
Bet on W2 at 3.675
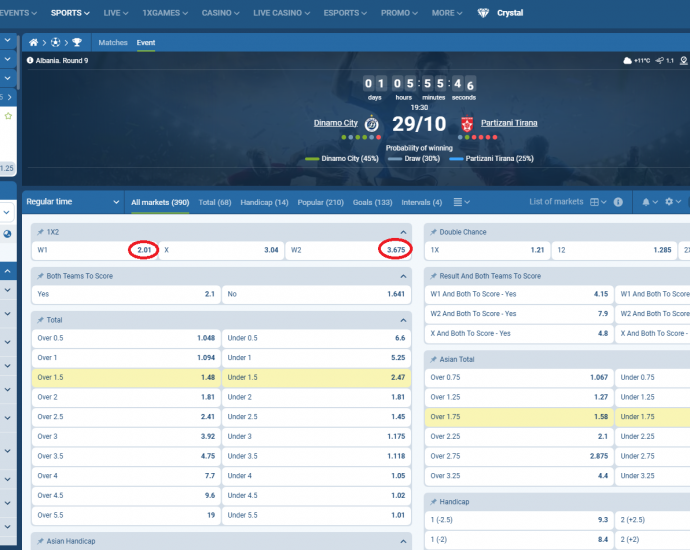point(348,250)
